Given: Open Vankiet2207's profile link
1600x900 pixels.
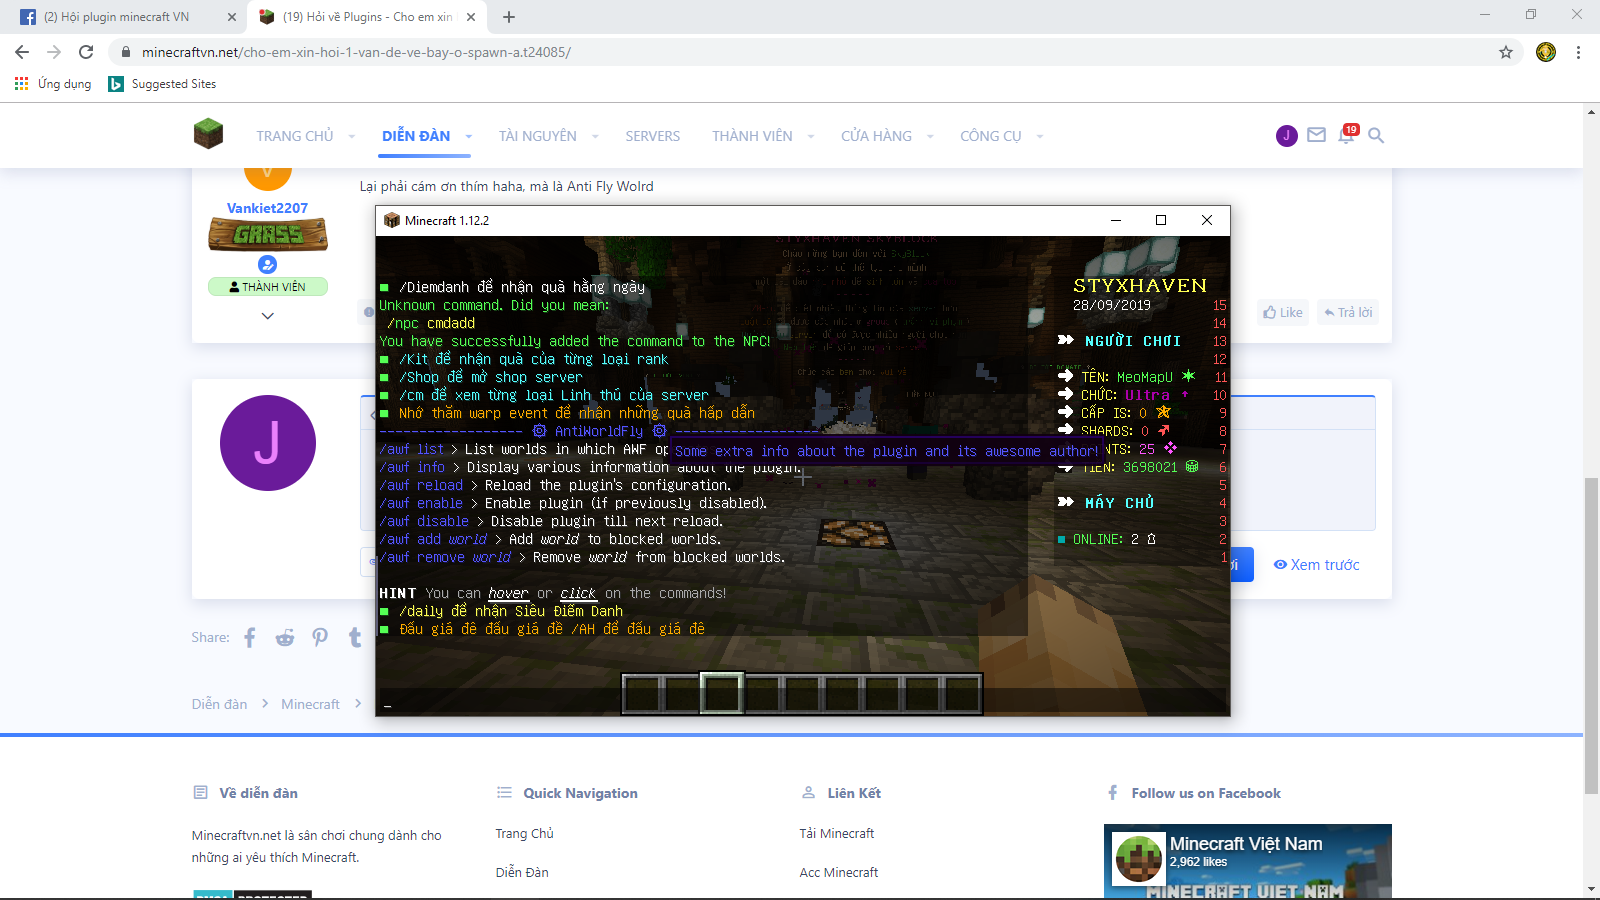Looking at the screenshot, I should pyautogui.click(x=267, y=208).
